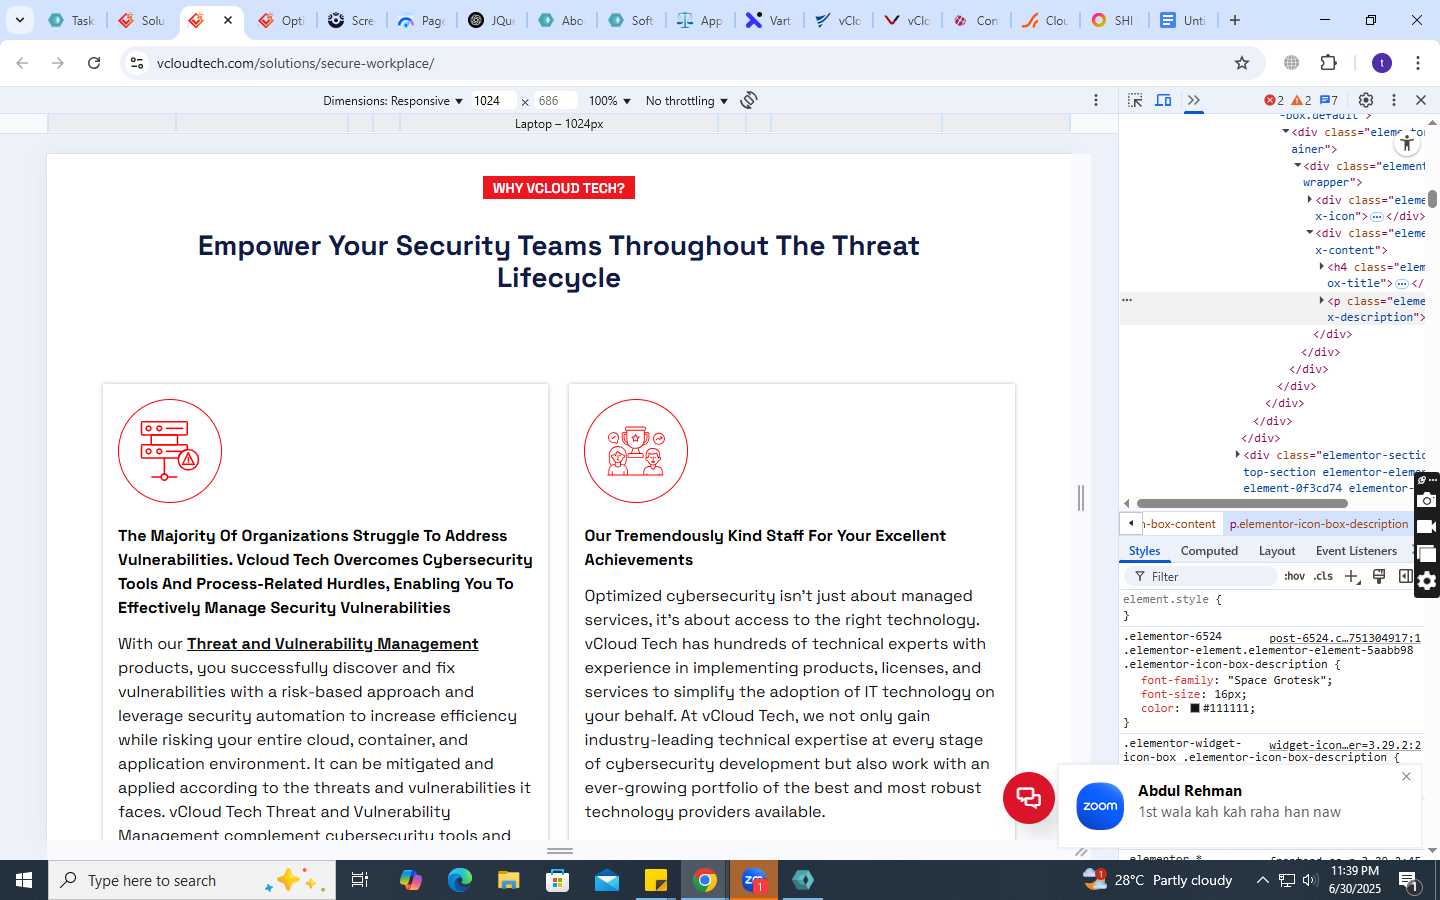
Task: Open the 100% zoom dropdown
Action: [610, 101]
